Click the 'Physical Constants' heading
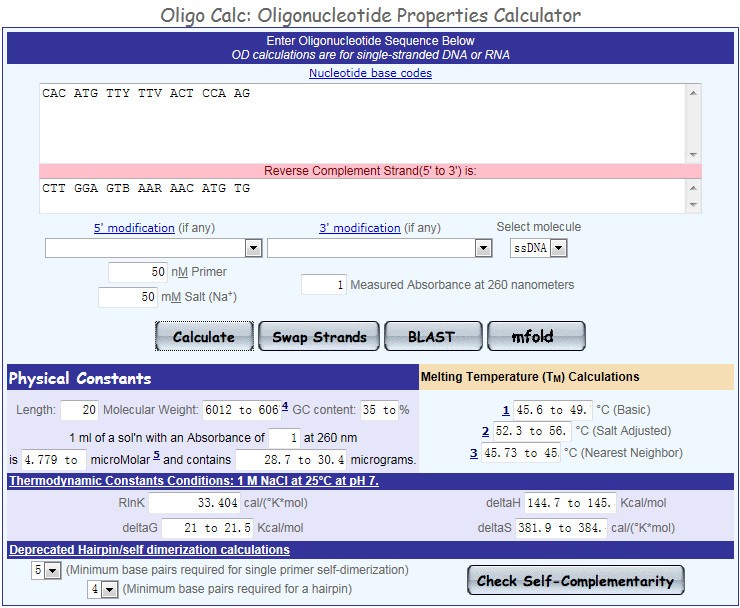Image resolution: width=740 pixels, height=608 pixels. (x=80, y=379)
